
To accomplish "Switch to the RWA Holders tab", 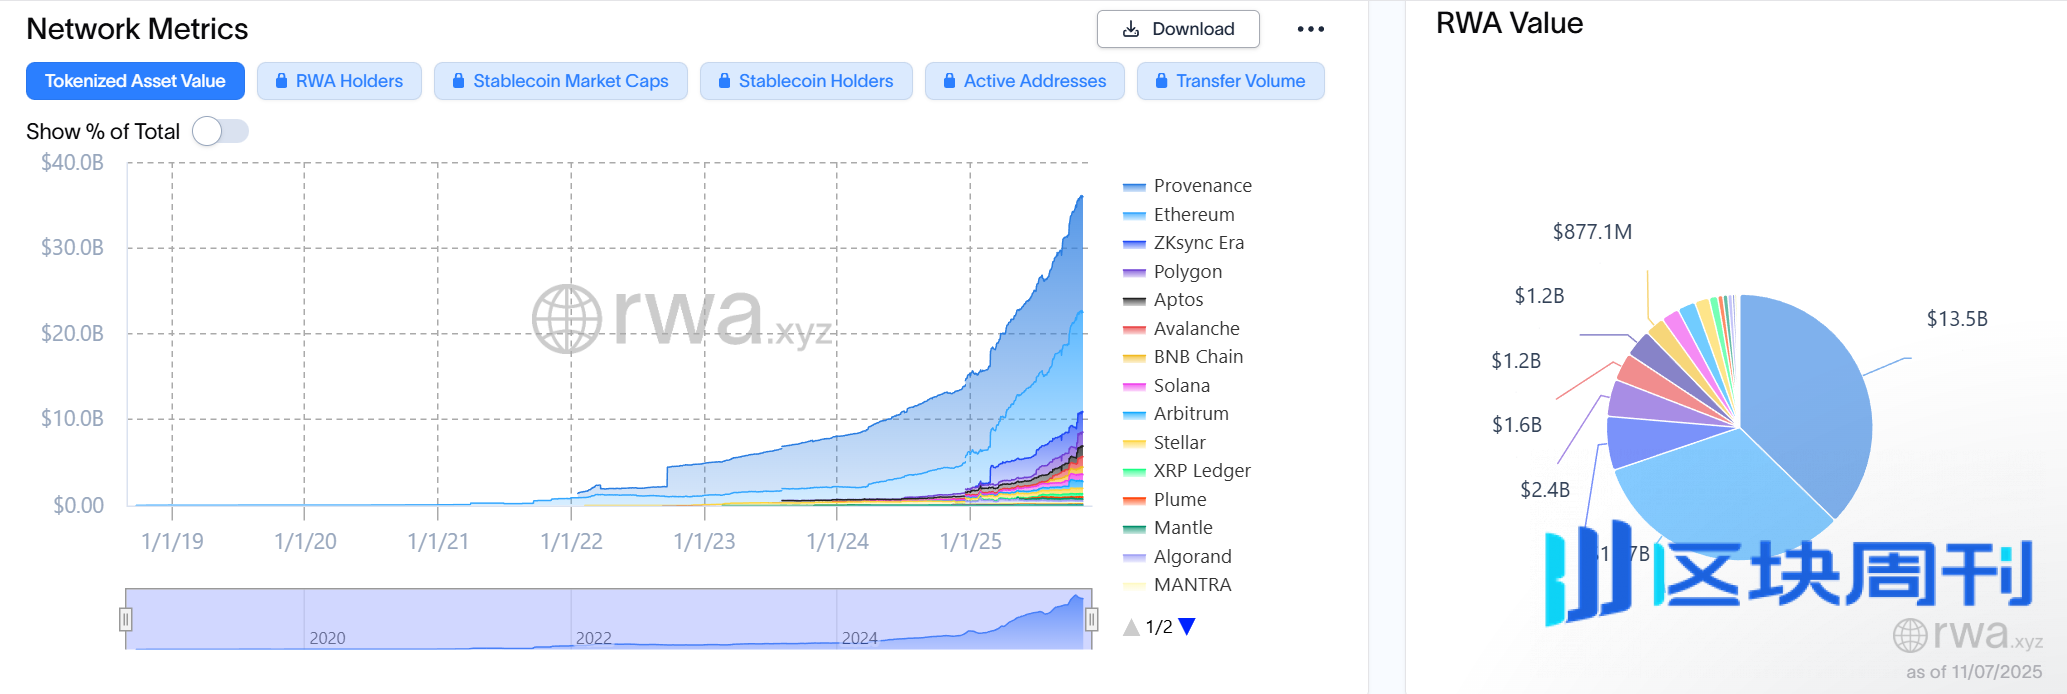I will (339, 81).
